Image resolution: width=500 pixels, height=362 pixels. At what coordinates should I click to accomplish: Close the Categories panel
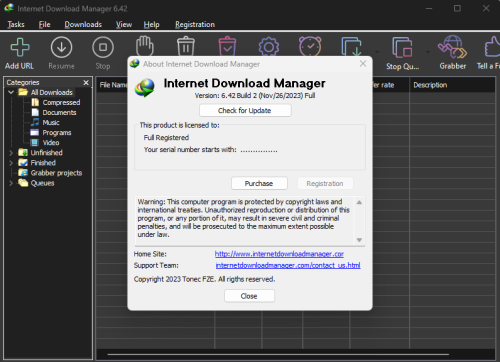[x=86, y=82]
